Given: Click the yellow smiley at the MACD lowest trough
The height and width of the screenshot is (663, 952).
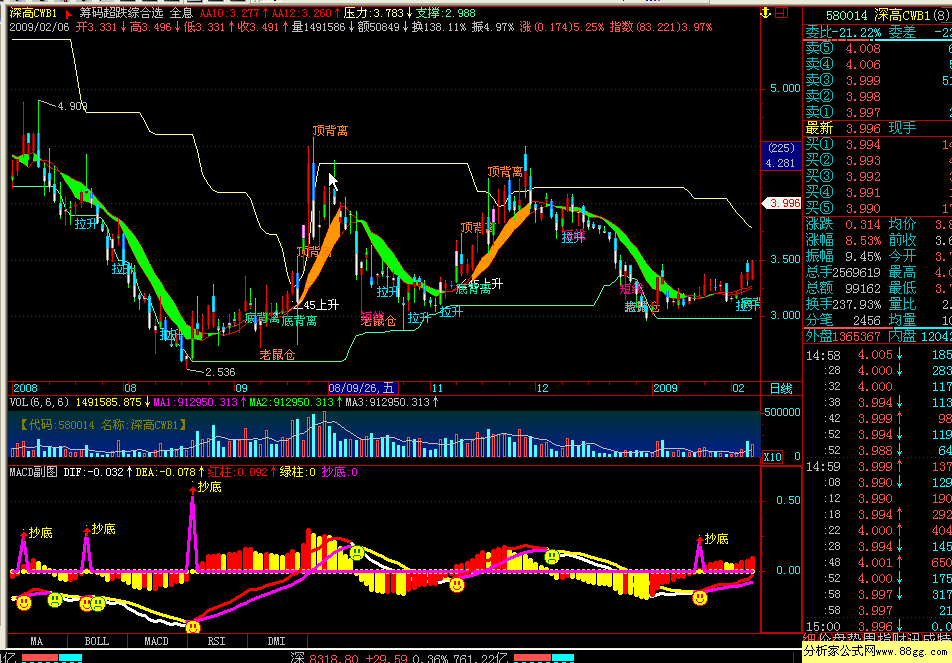Looking at the screenshot, I should pos(193,627).
